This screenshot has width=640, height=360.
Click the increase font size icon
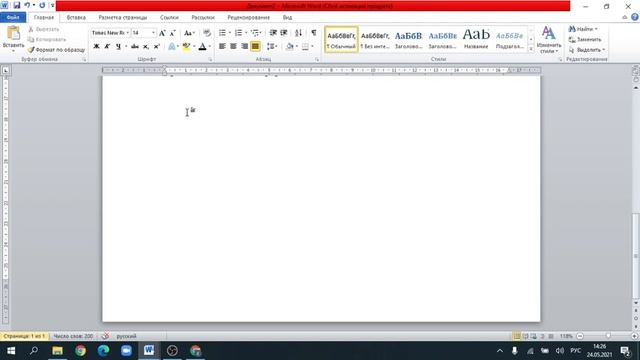tap(162, 33)
